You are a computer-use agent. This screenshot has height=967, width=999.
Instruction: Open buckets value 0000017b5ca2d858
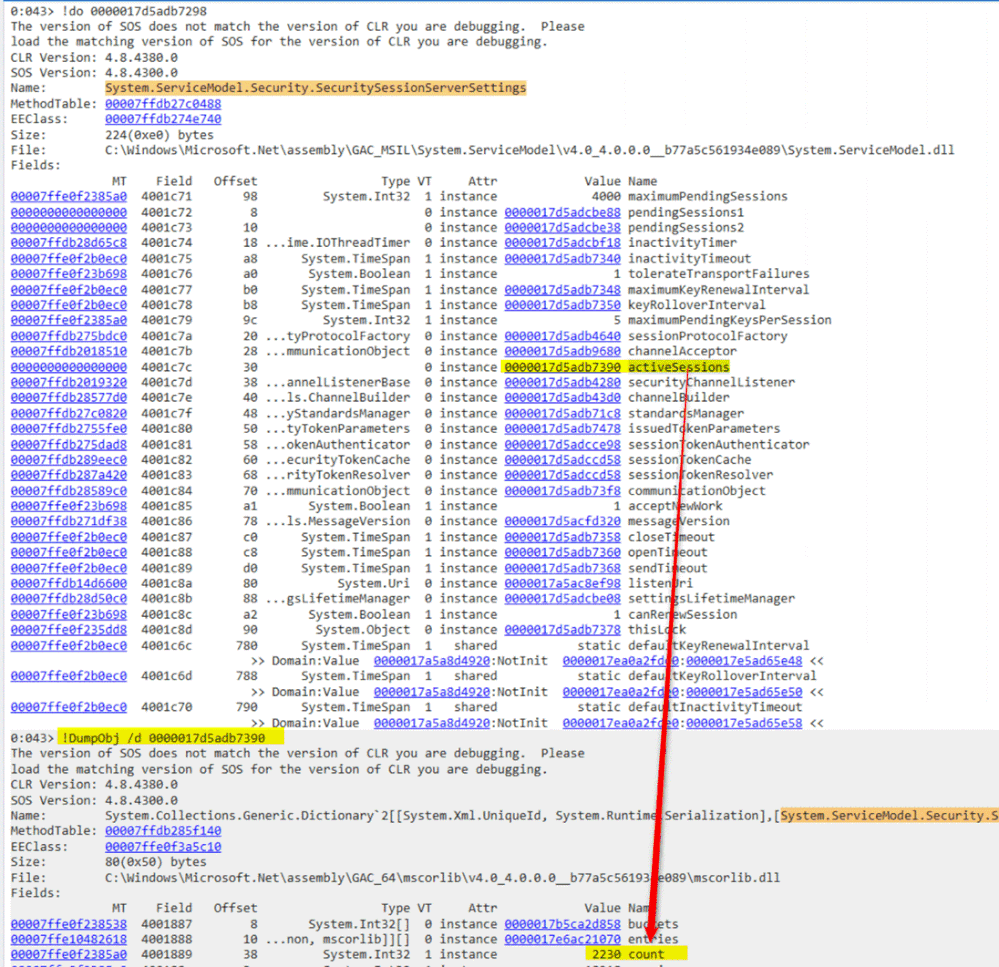562,924
